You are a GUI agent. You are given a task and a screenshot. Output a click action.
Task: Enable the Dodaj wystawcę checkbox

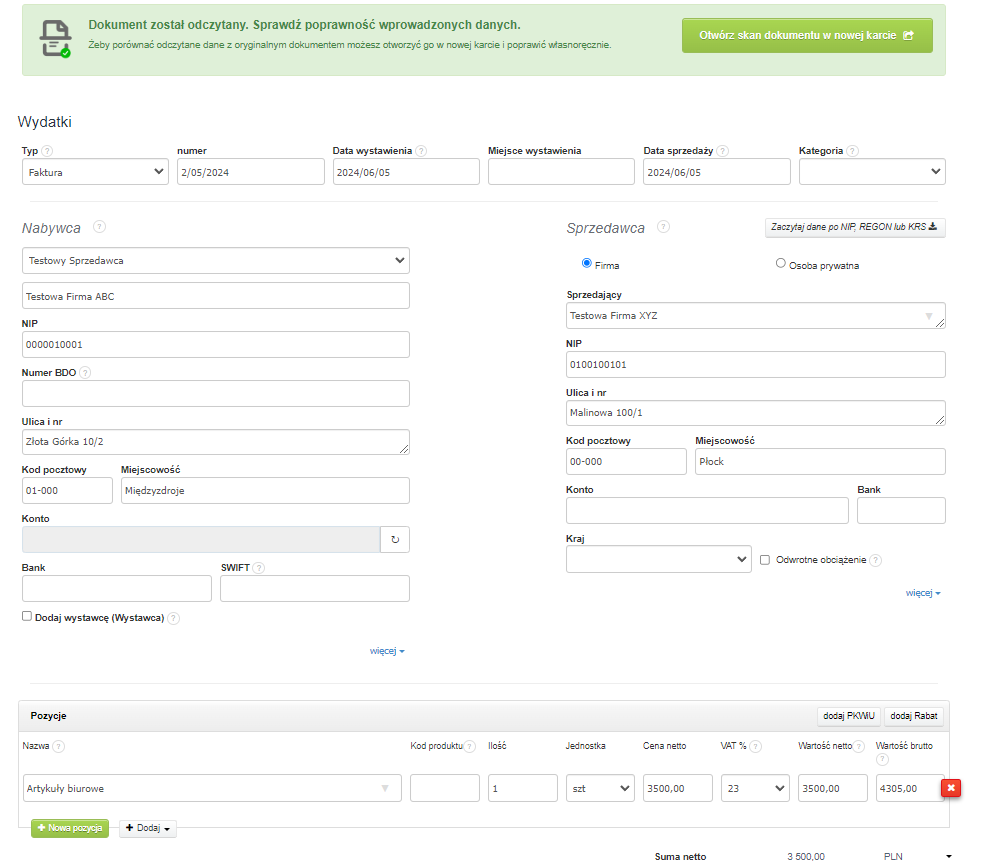(x=27, y=617)
